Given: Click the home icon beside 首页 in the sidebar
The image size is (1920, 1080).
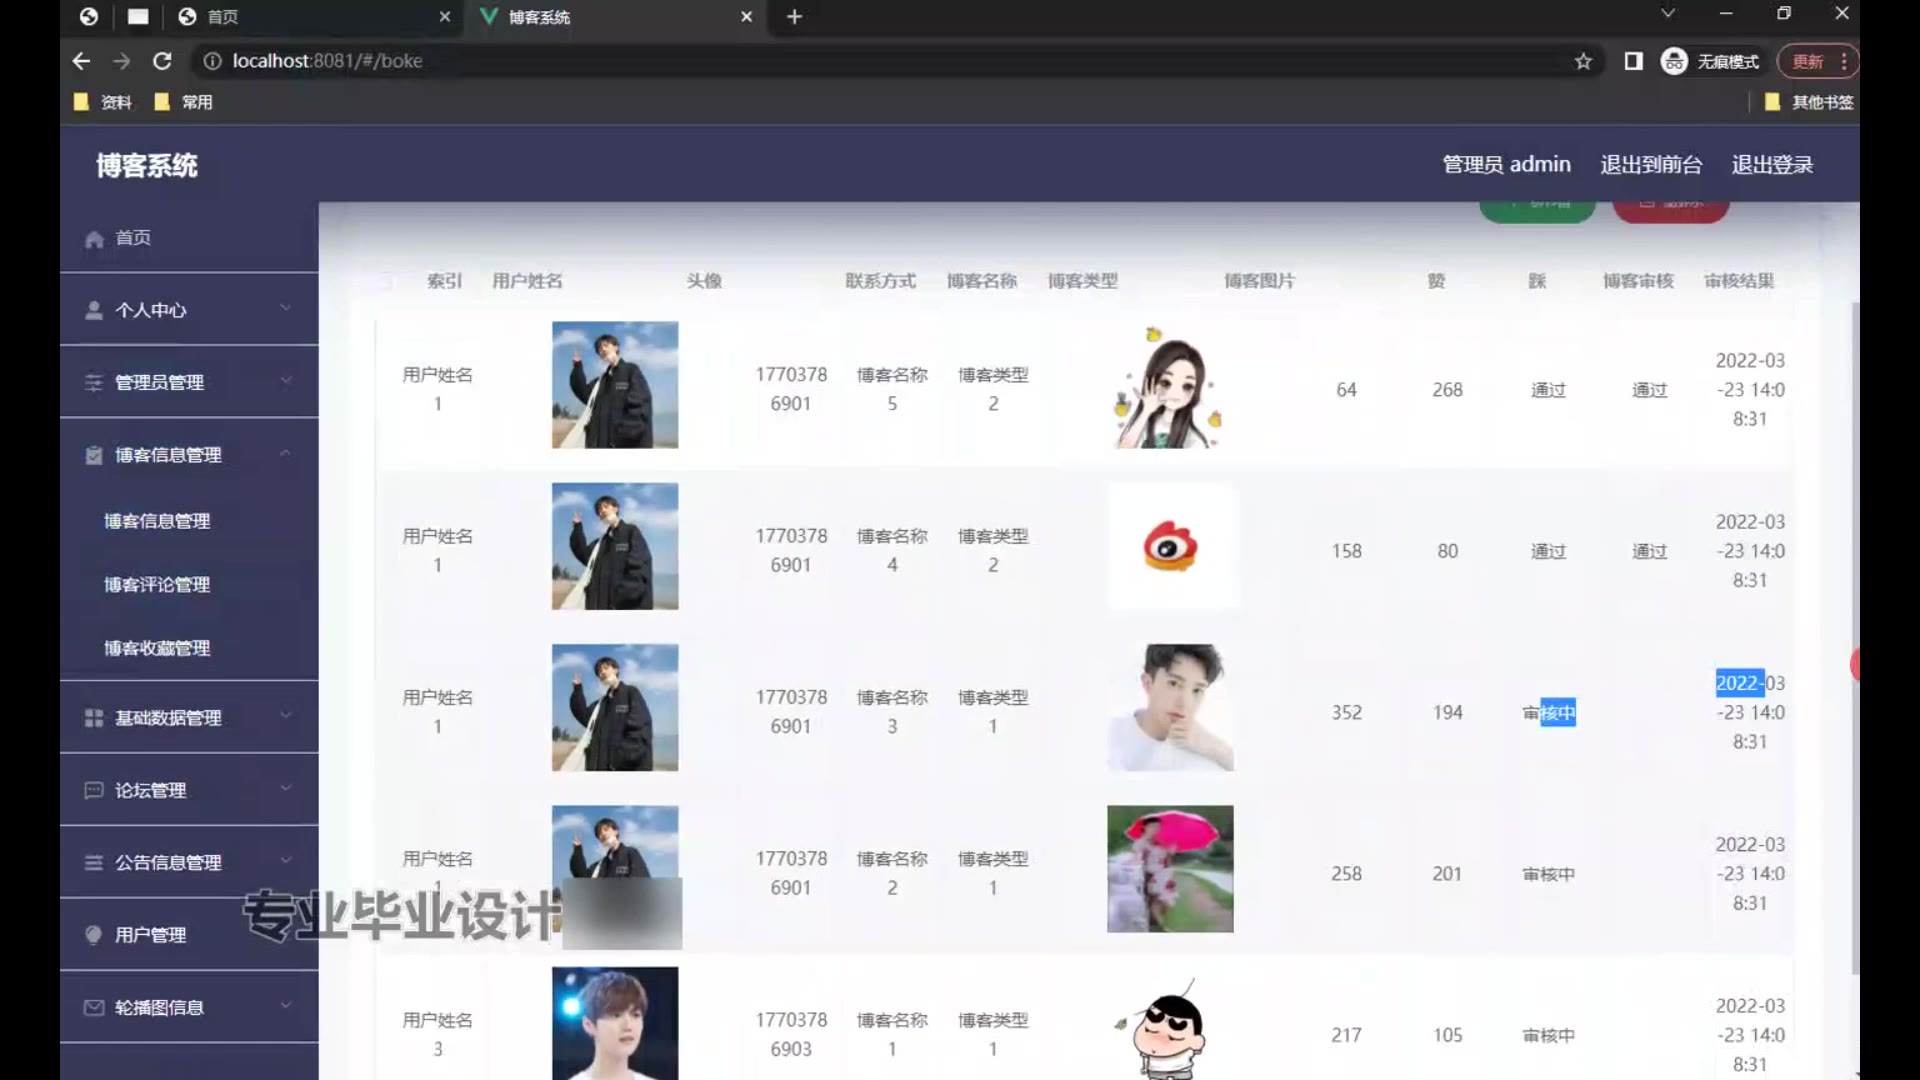Looking at the screenshot, I should pyautogui.click(x=94, y=239).
